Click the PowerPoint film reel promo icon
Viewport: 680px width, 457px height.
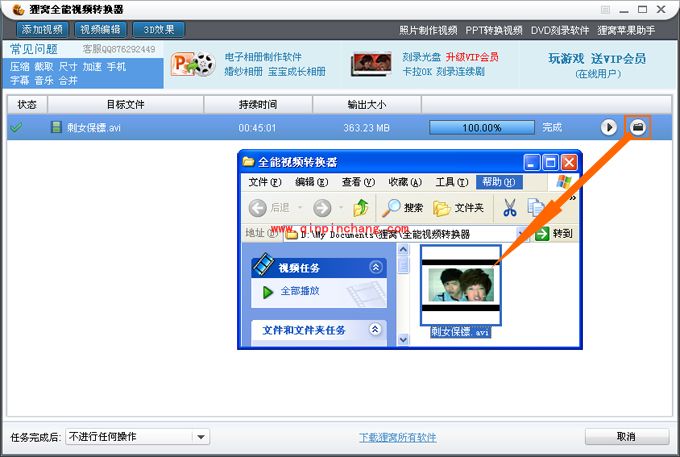[193, 65]
